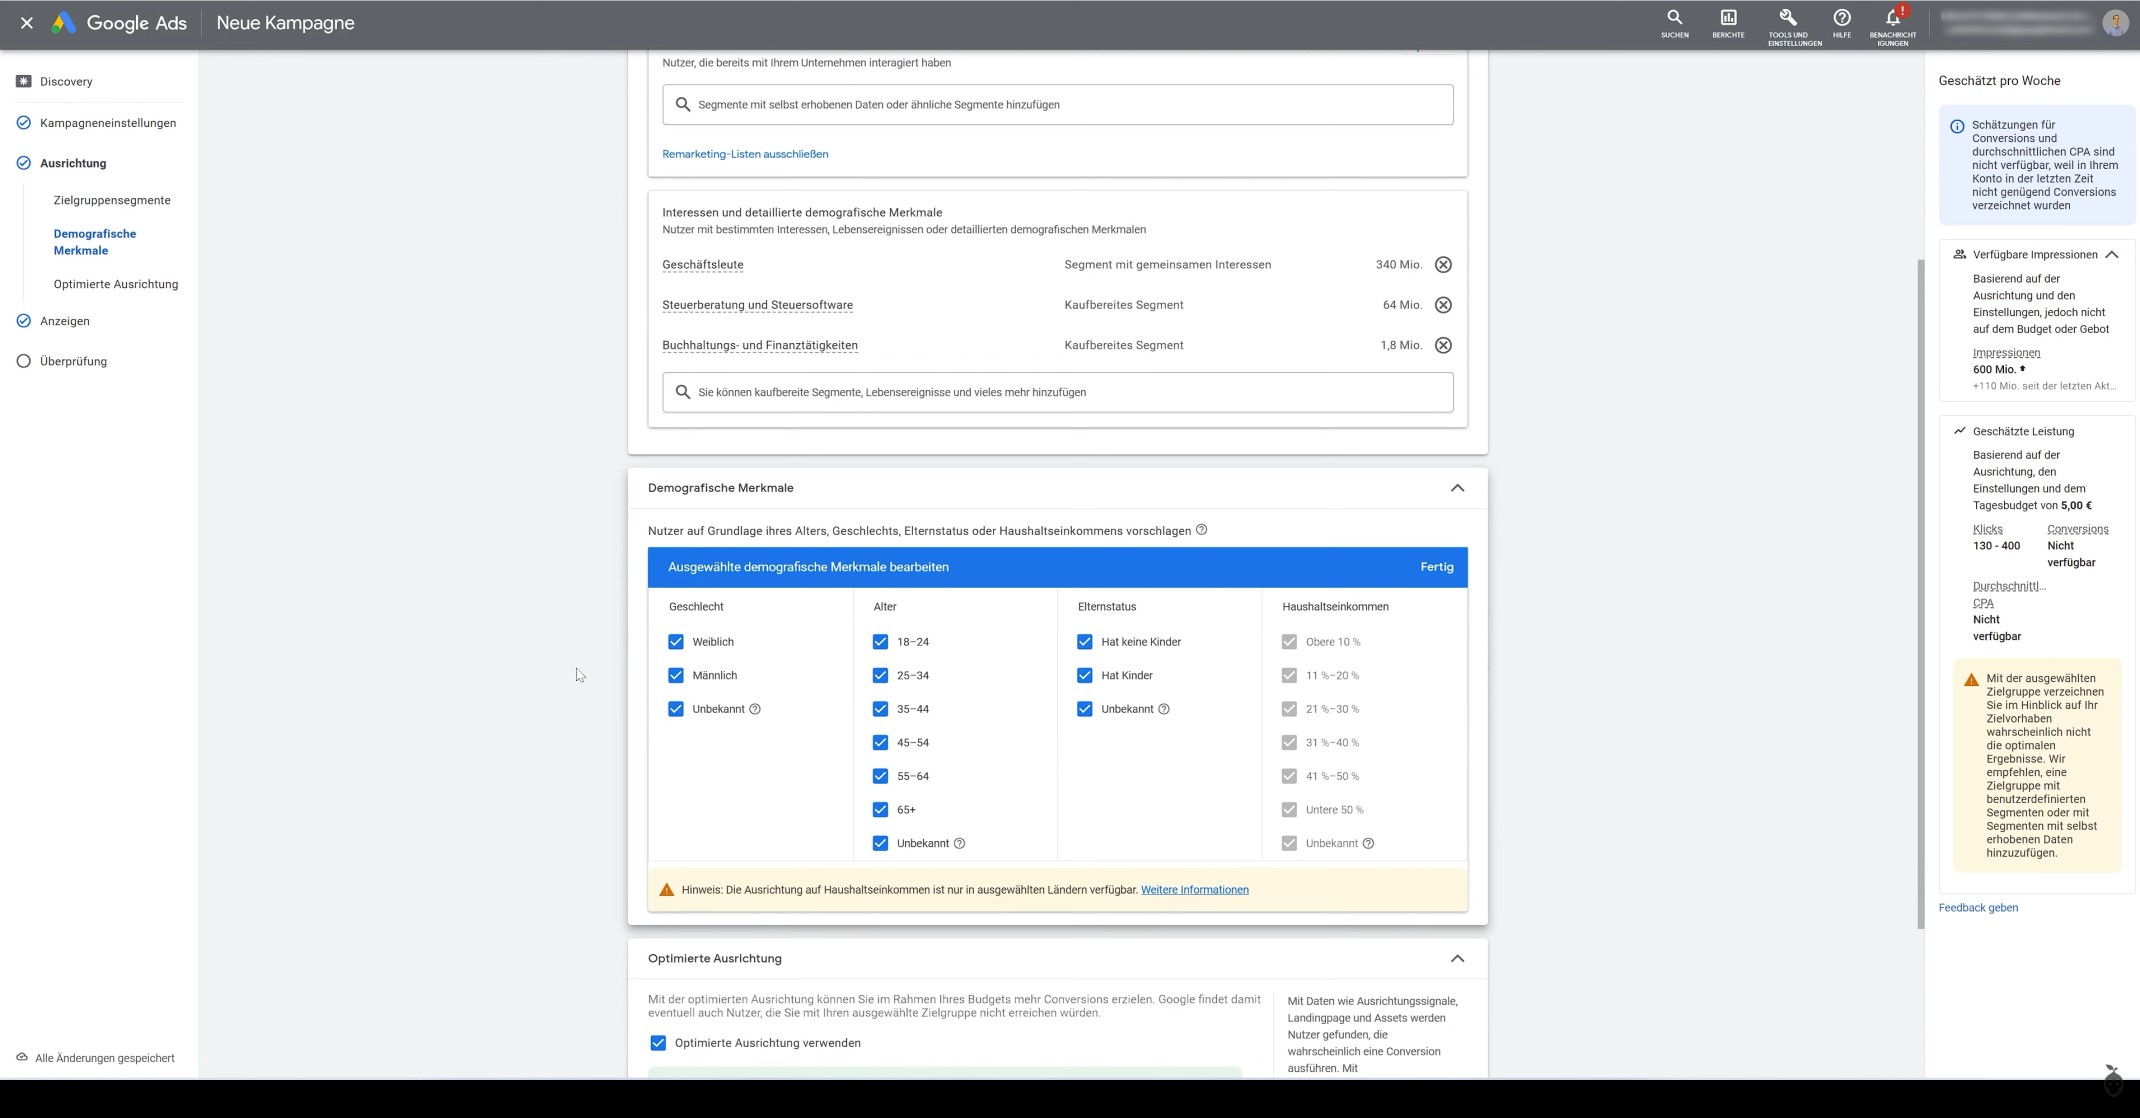The height and width of the screenshot is (1118, 2140).
Task: Click help icon next to demographic description
Action: coord(1202,530)
